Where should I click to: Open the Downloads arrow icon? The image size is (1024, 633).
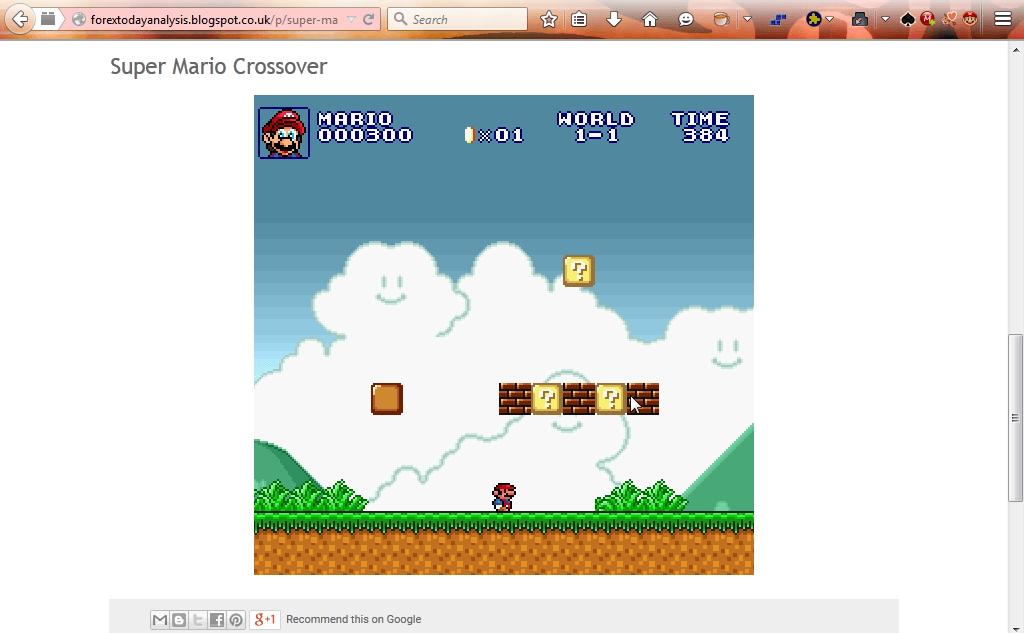click(x=614, y=20)
